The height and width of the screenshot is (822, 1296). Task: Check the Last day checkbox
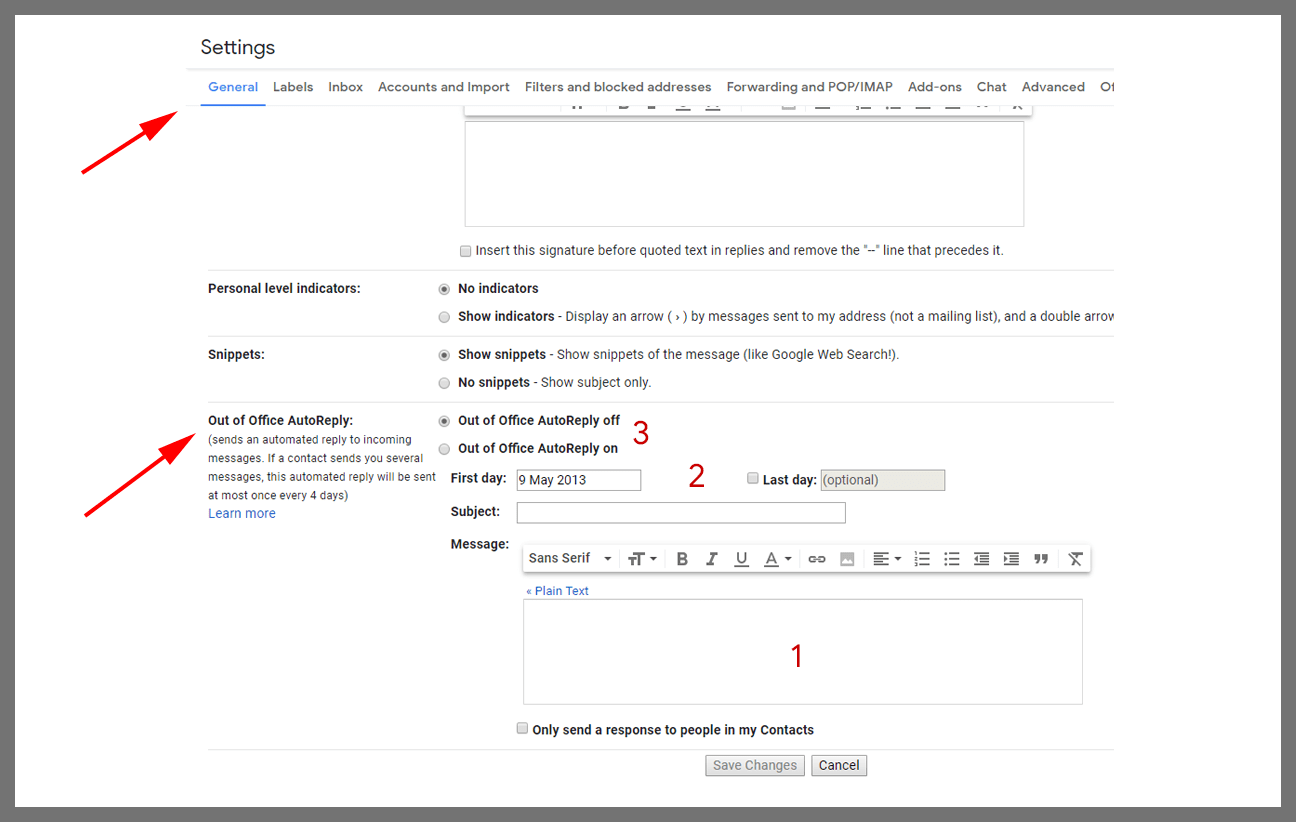(x=753, y=479)
